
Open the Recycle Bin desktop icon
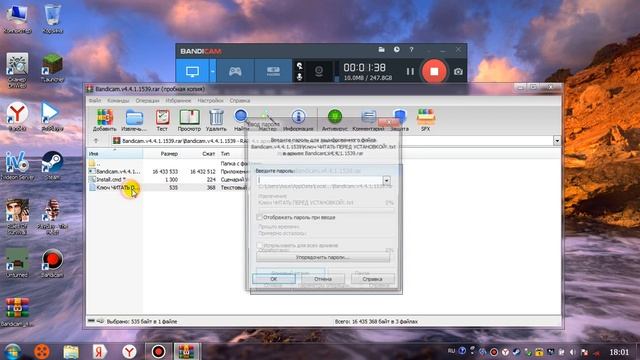pyautogui.click(x=52, y=19)
